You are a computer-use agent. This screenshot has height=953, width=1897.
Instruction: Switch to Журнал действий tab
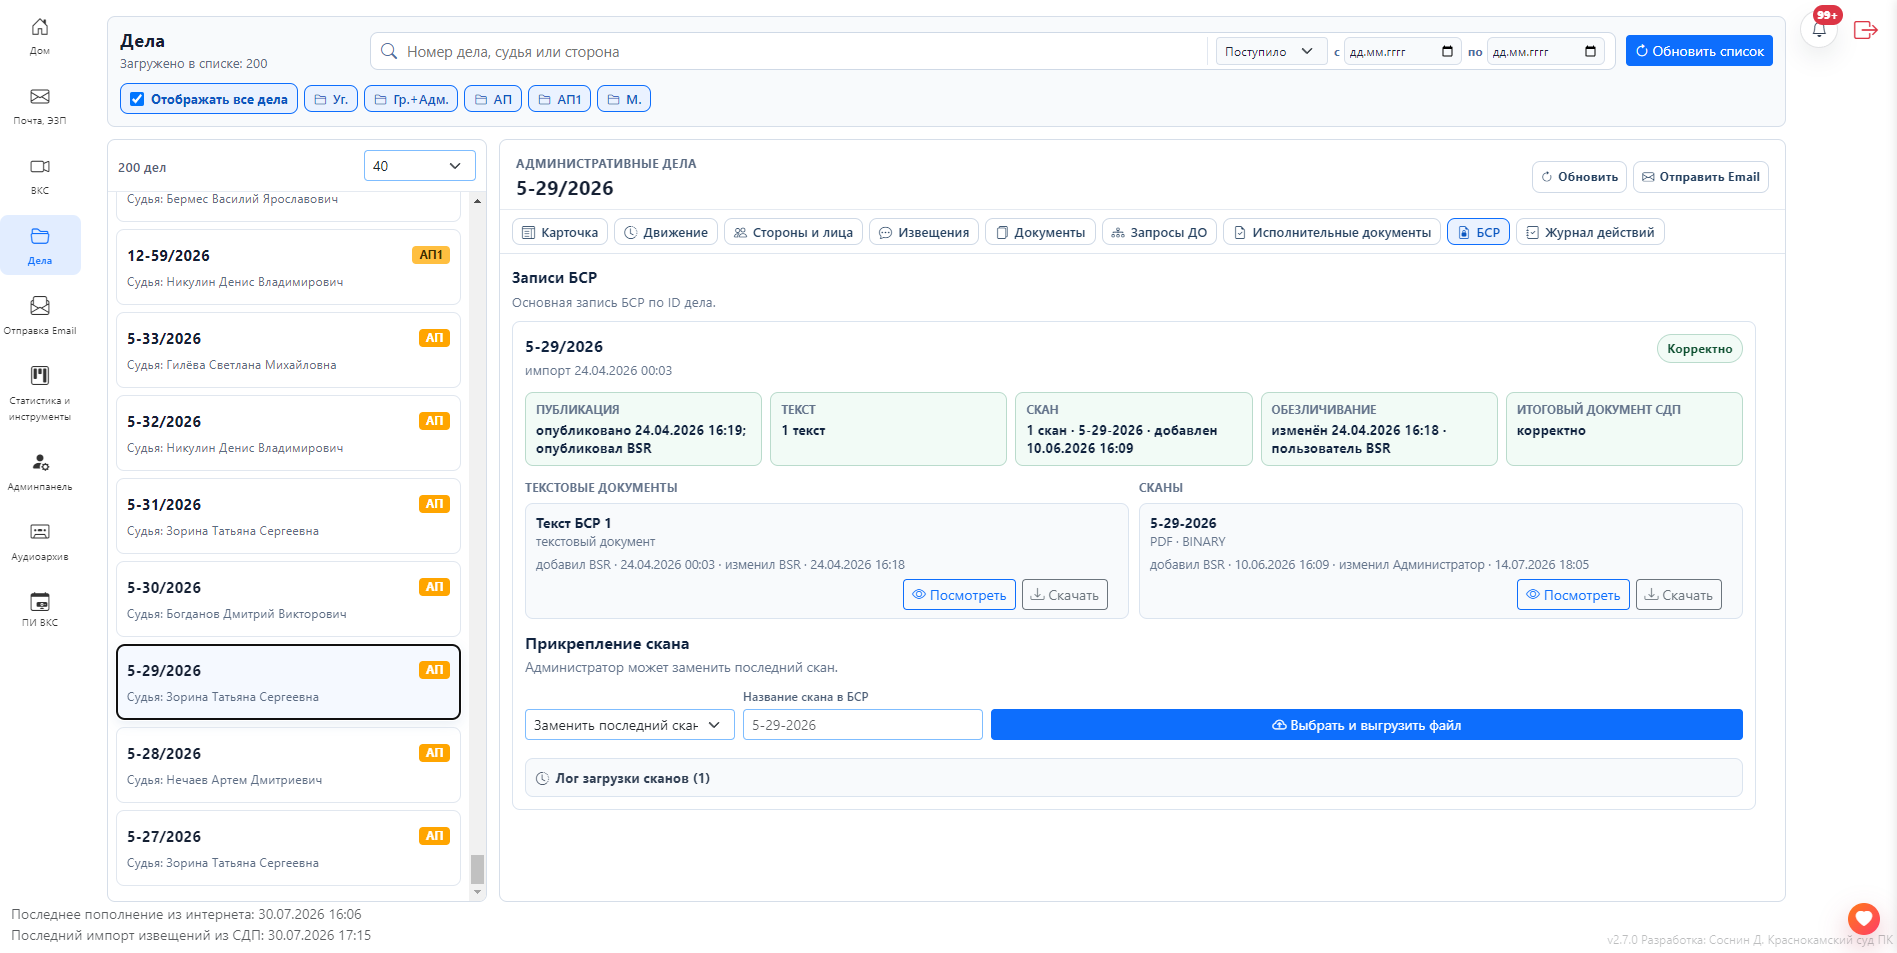point(1590,232)
